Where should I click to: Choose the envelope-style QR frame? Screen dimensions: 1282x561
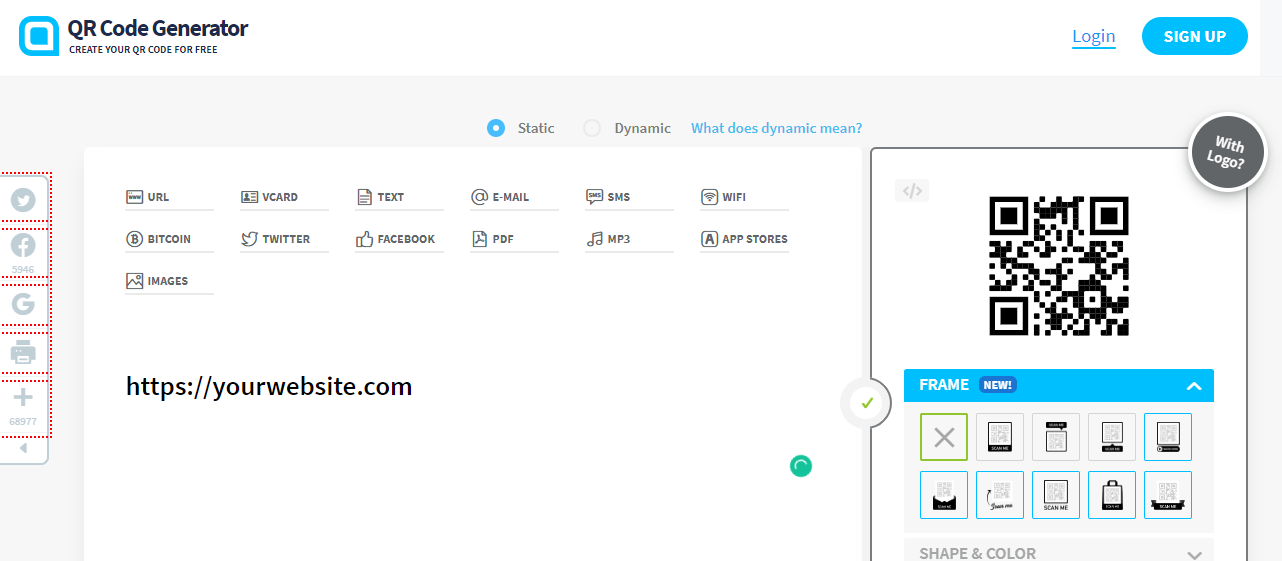coord(943,494)
